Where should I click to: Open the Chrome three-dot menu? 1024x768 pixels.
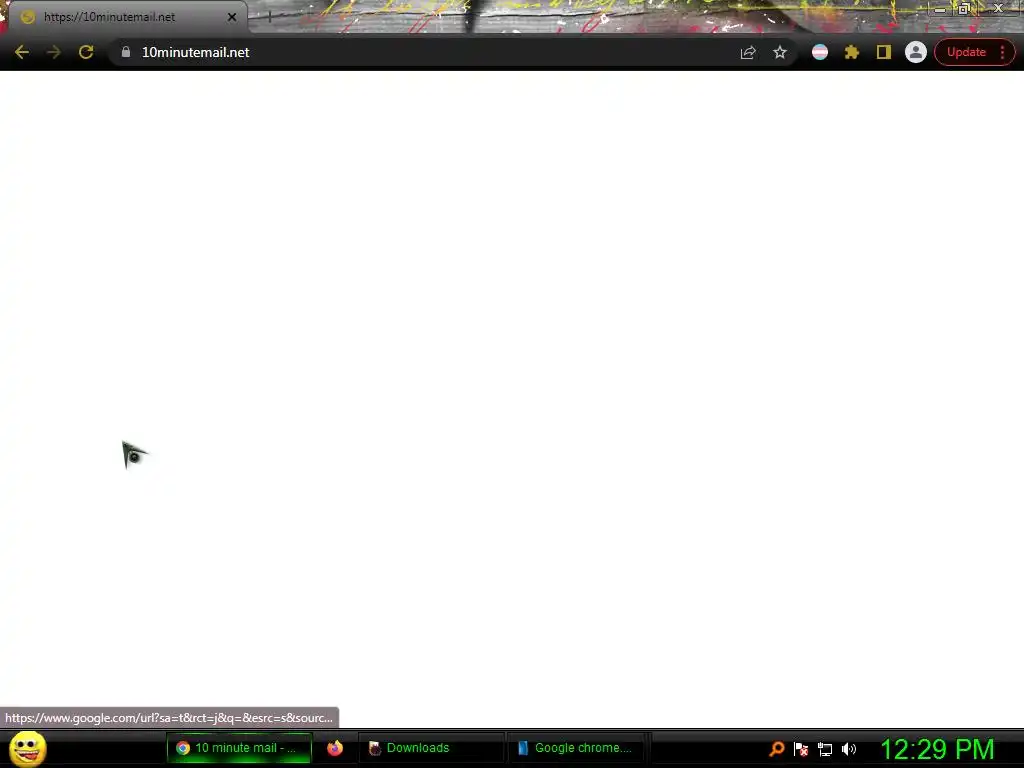click(1002, 52)
